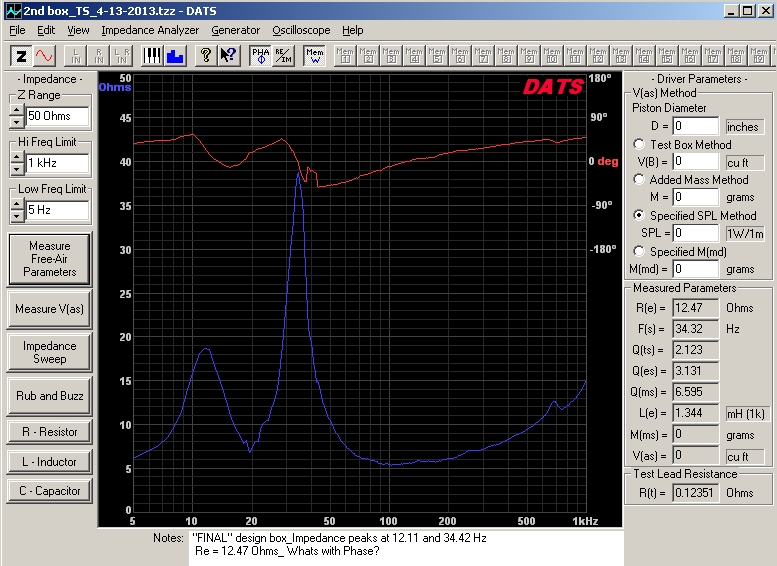Click the SPL value input field

click(696, 233)
